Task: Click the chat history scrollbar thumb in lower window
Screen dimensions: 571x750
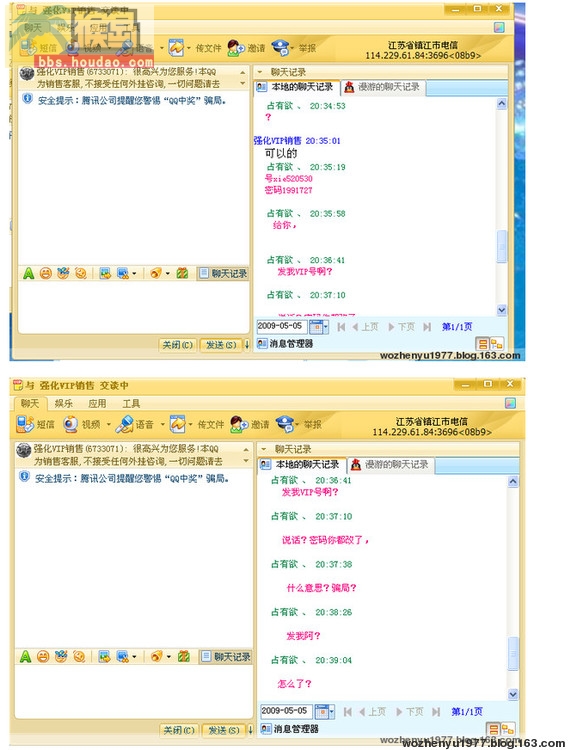Action: pos(513,653)
